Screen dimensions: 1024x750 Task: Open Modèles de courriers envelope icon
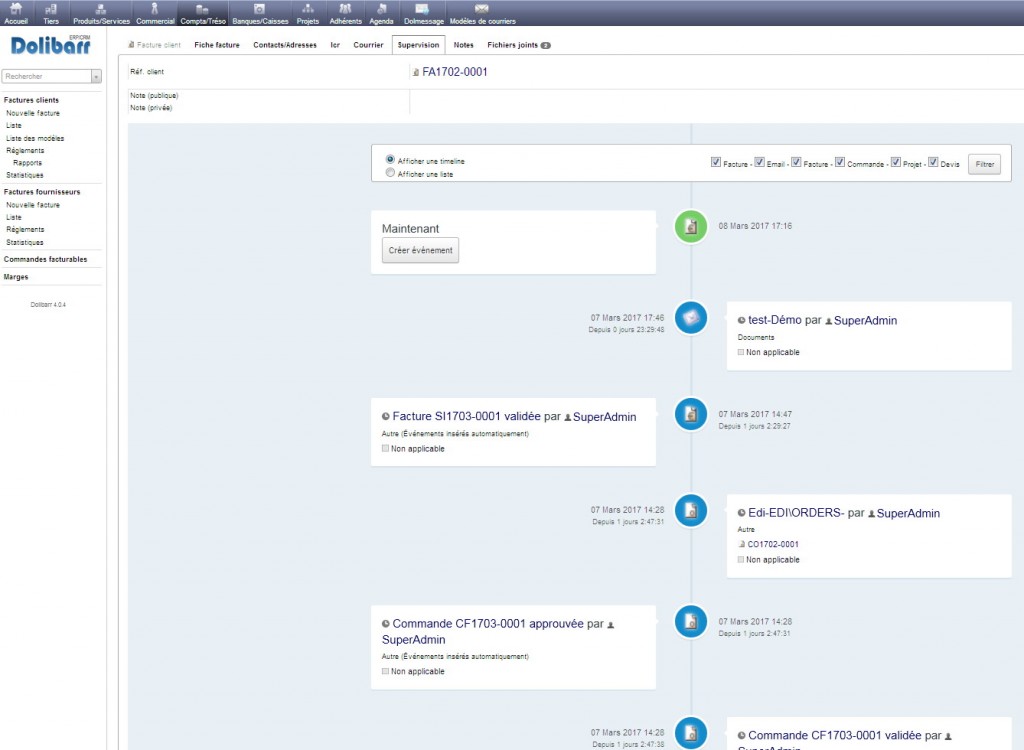(x=481, y=9)
